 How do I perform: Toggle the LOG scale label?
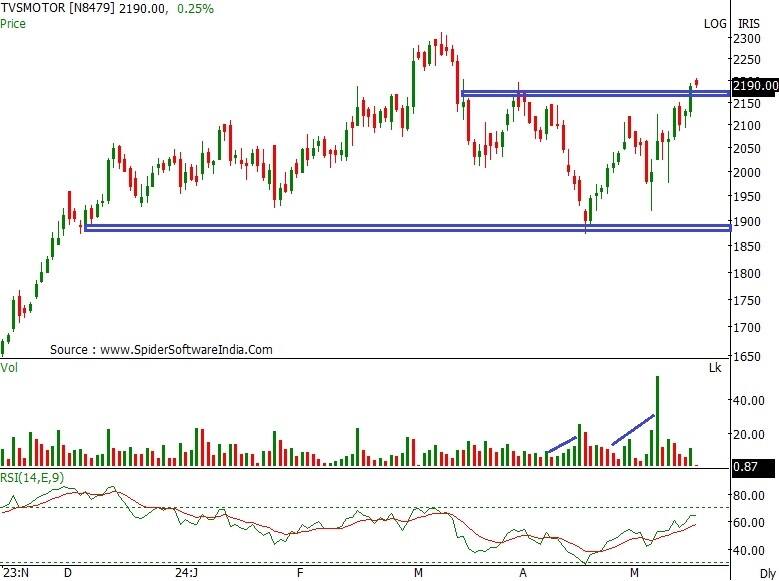pos(715,23)
